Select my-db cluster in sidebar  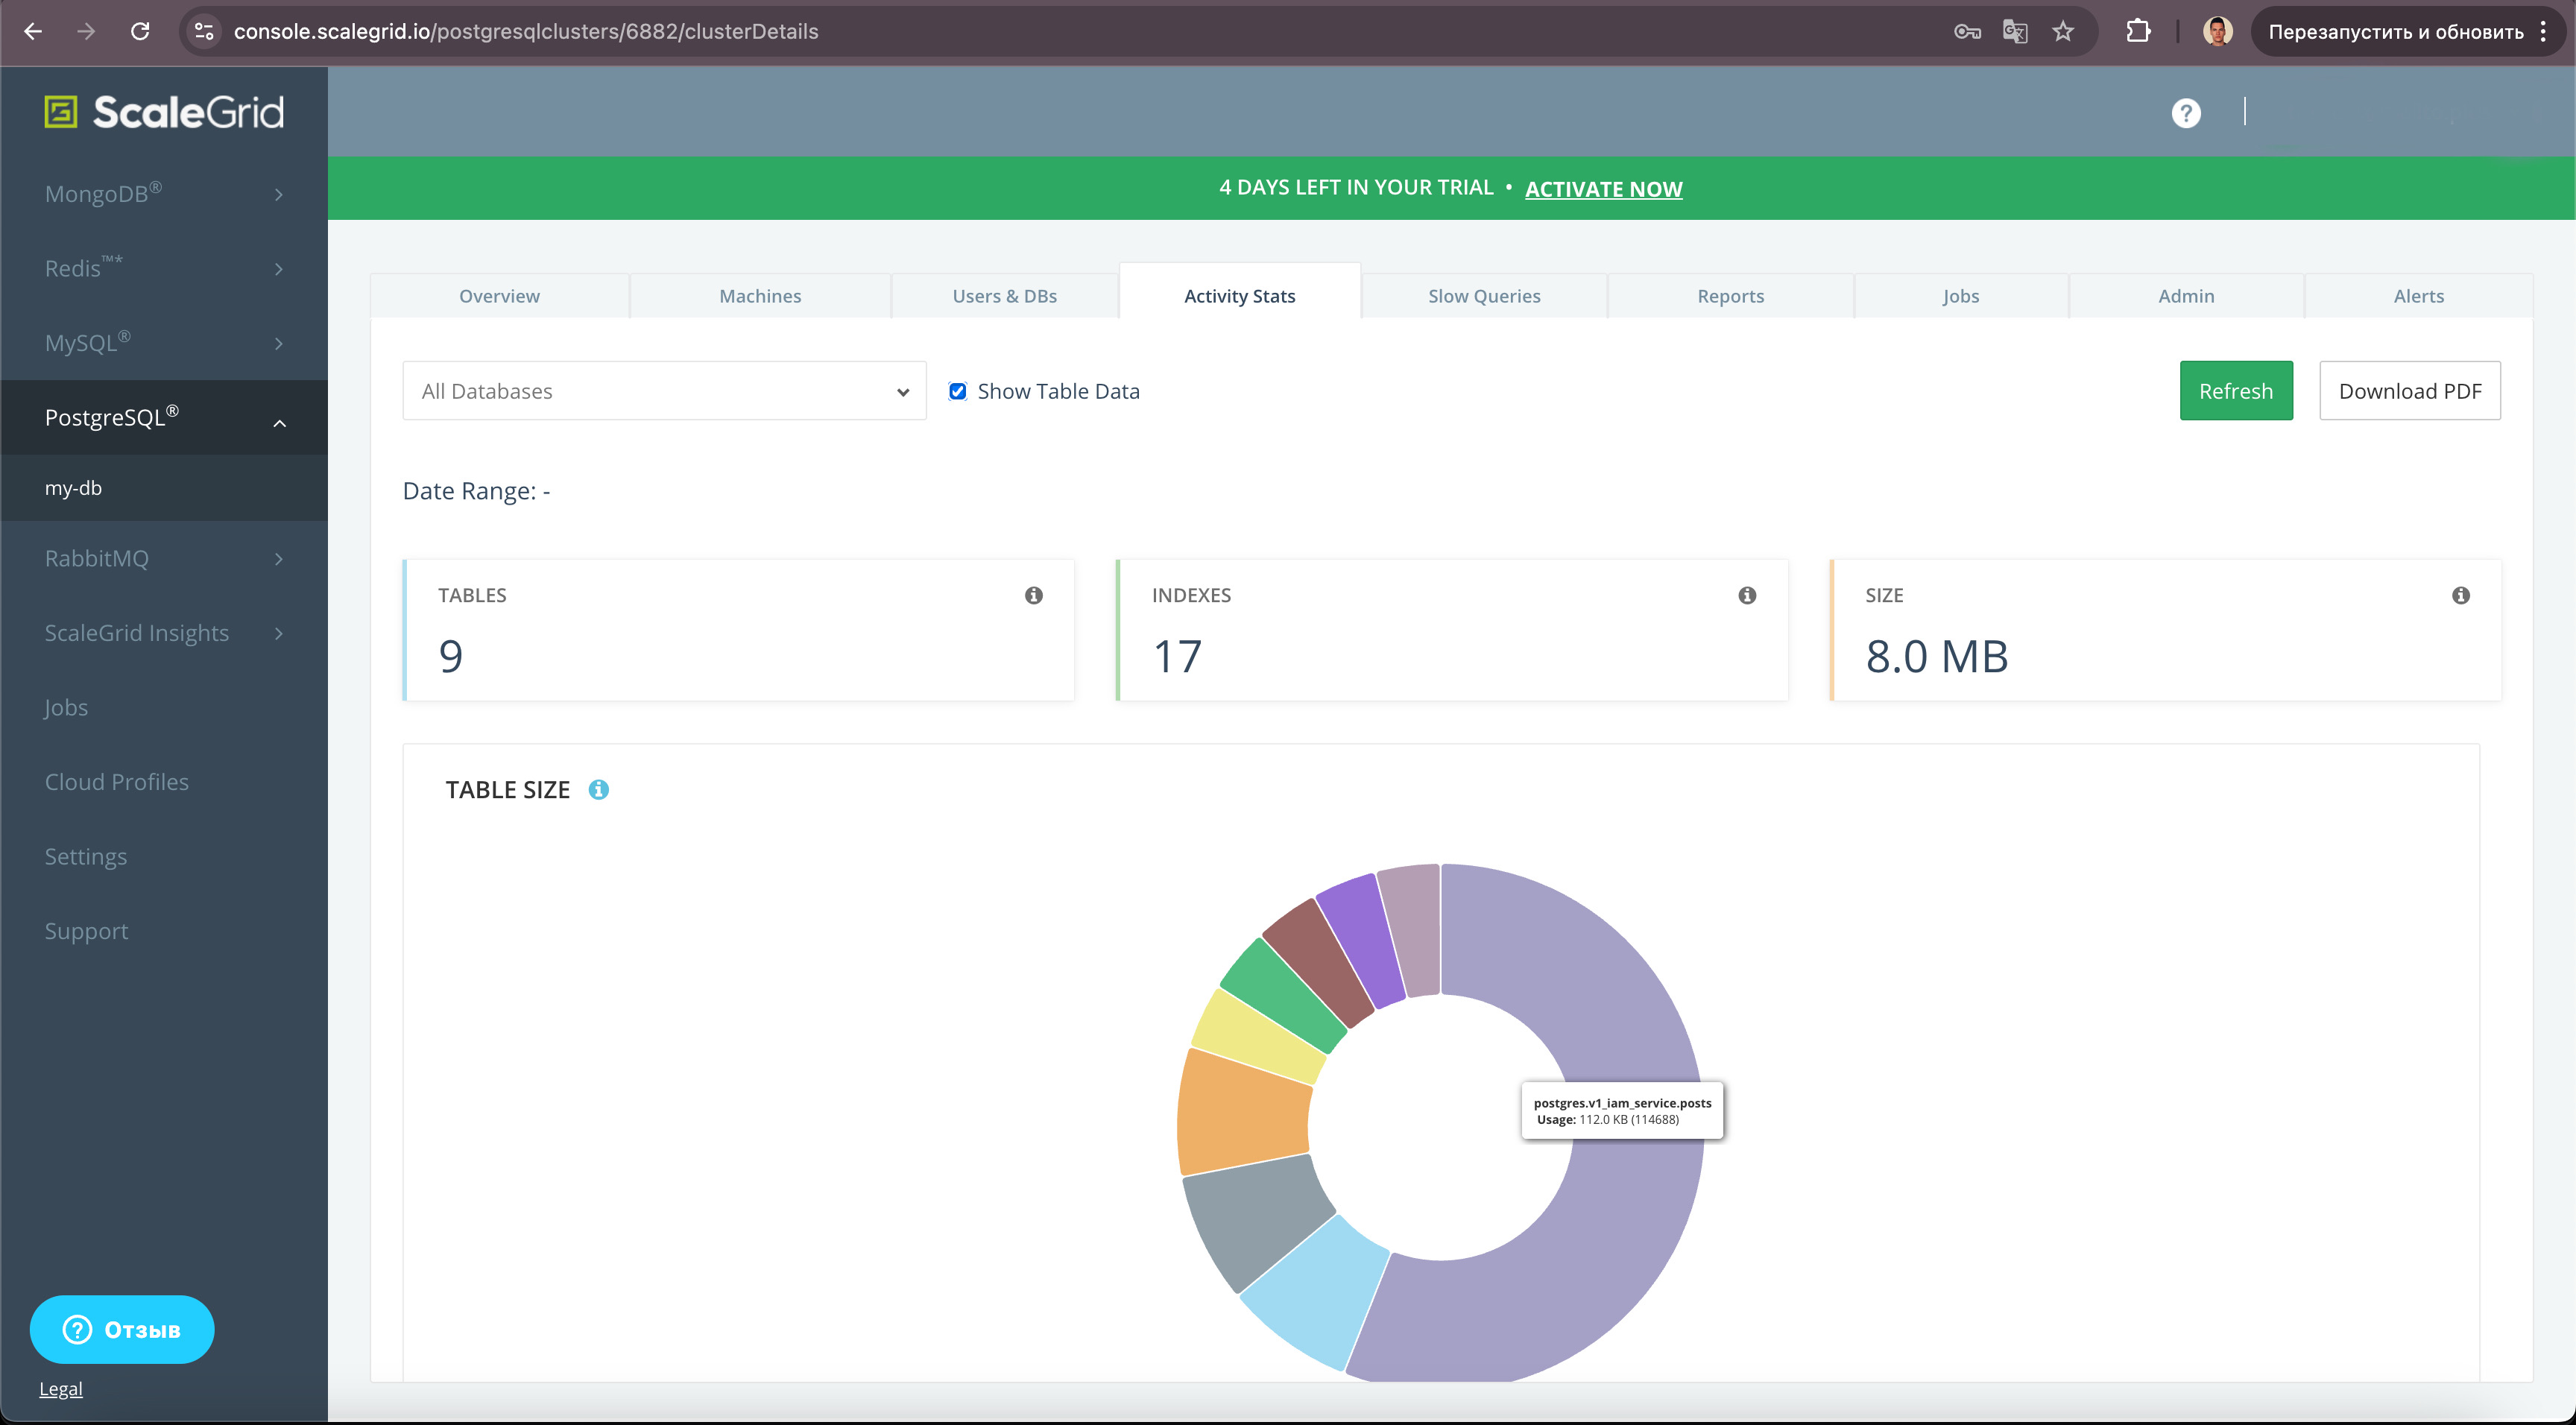click(x=164, y=488)
